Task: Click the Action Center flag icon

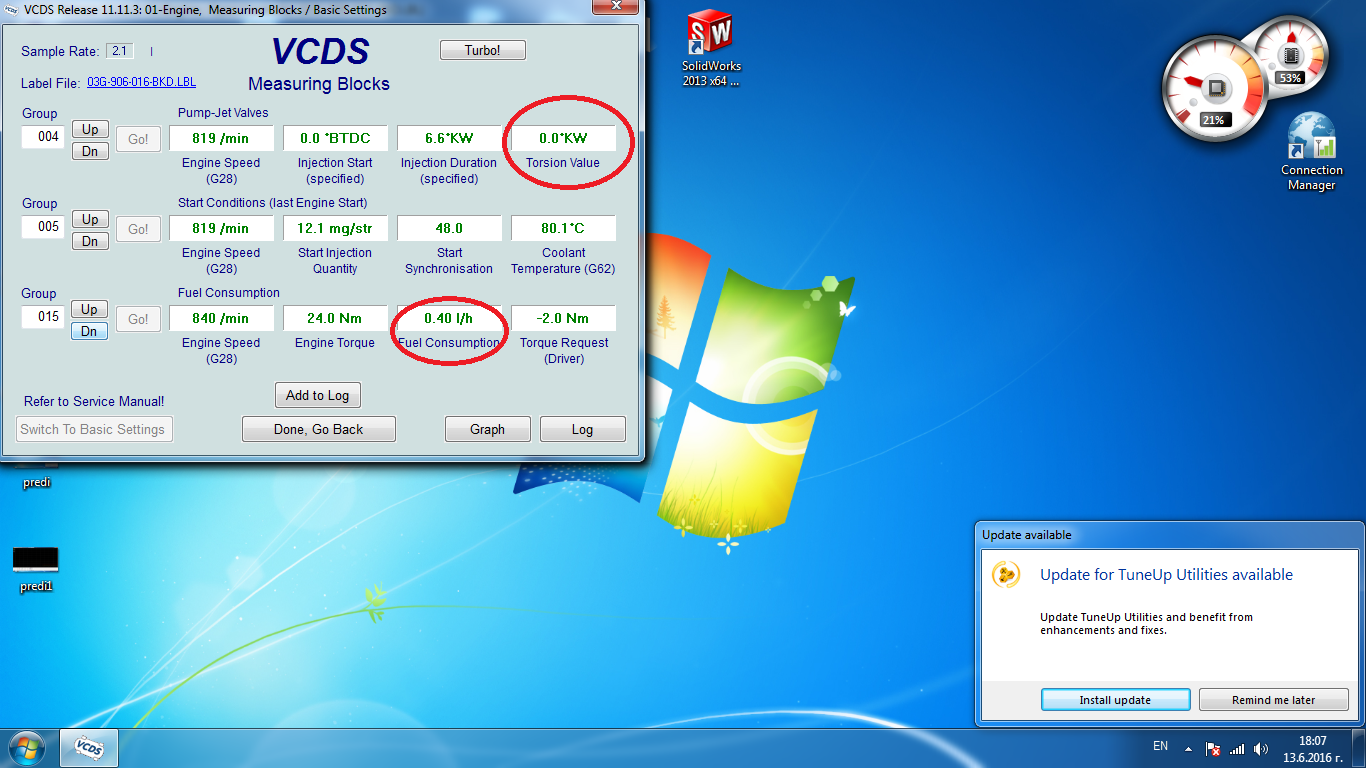Action: pyautogui.click(x=1213, y=748)
